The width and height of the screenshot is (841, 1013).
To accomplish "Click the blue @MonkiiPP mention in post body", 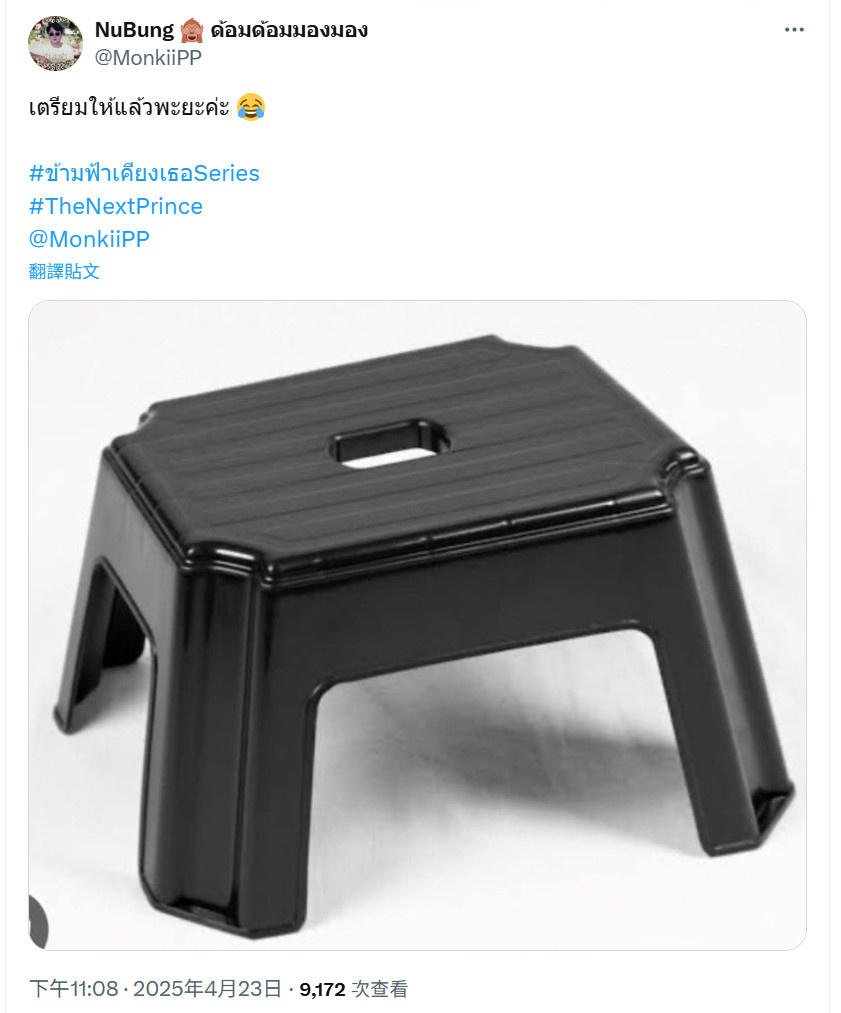I will [x=89, y=239].
